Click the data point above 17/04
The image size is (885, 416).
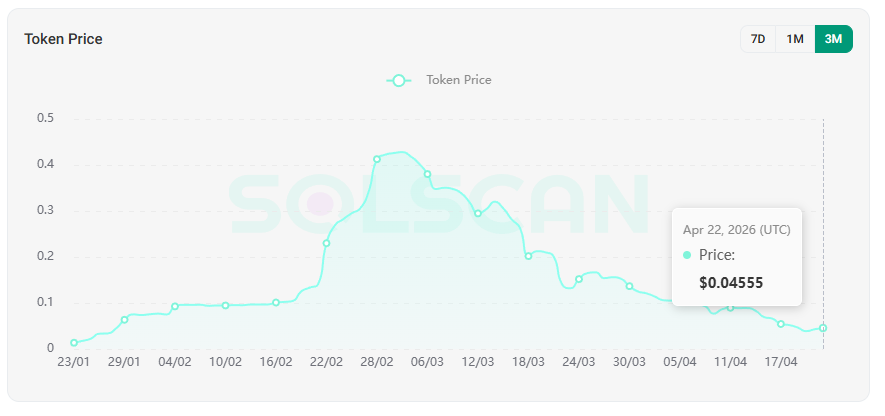tap(781, 324)
